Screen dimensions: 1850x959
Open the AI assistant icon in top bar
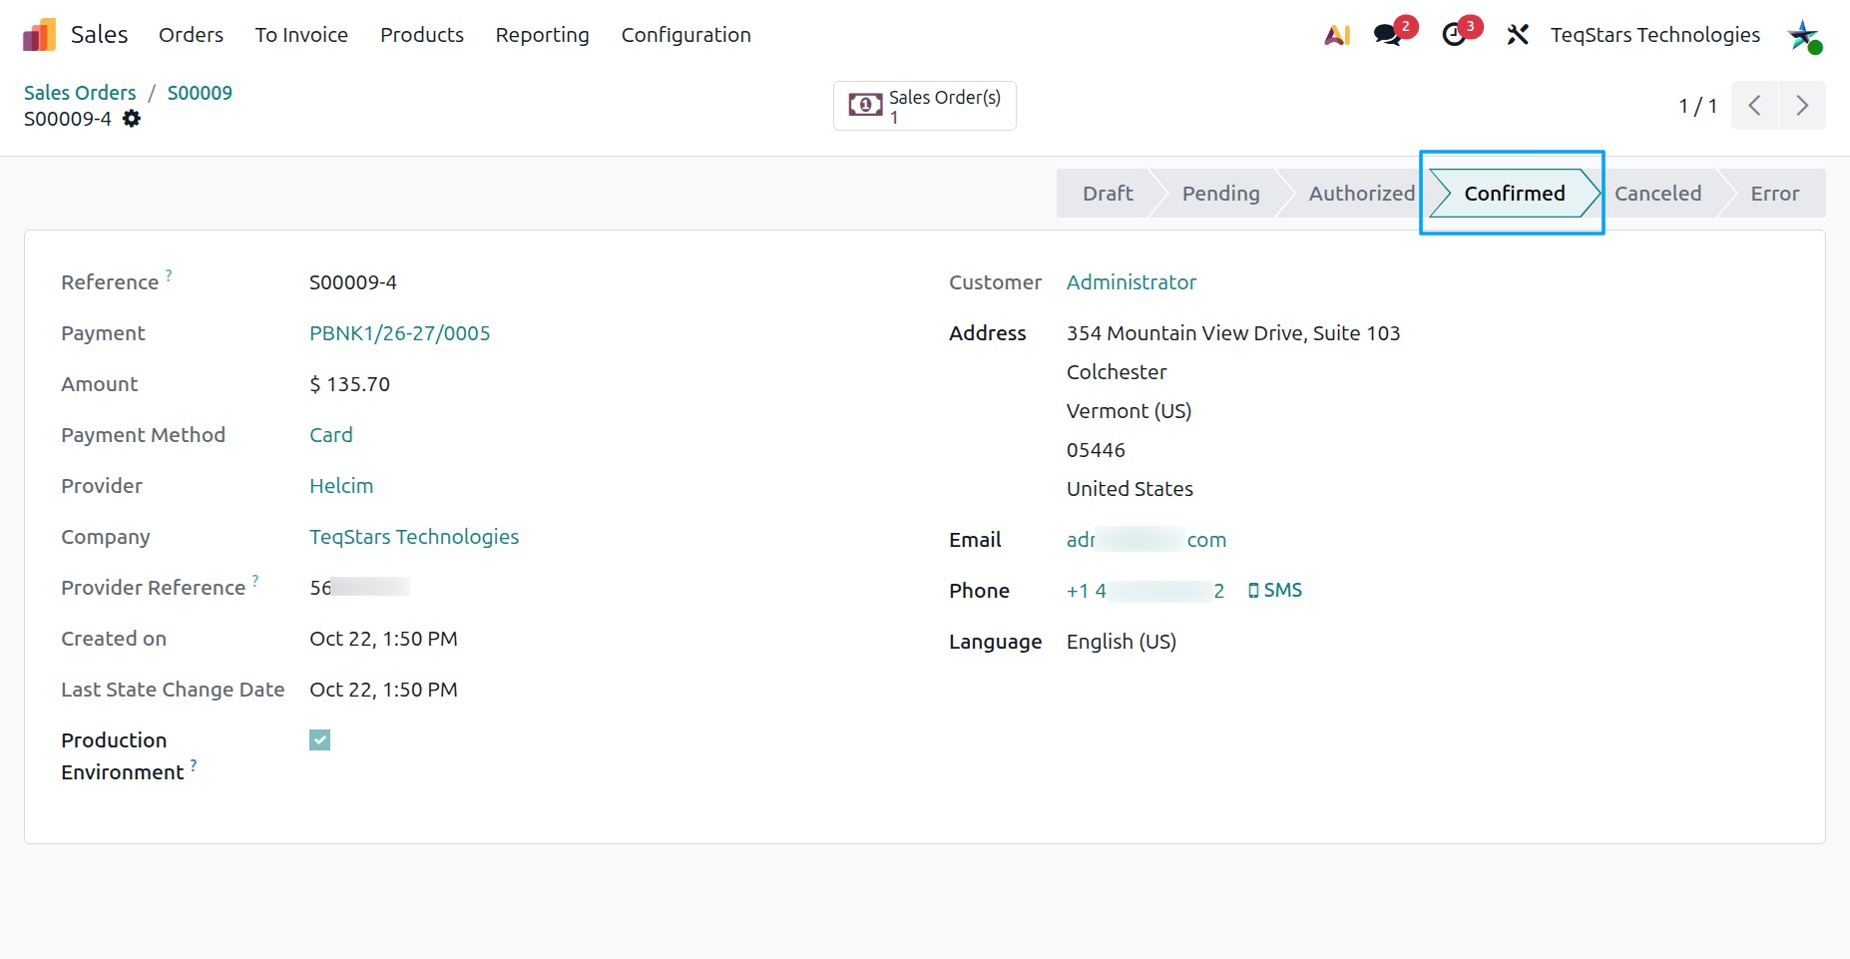coord(1337,35)
